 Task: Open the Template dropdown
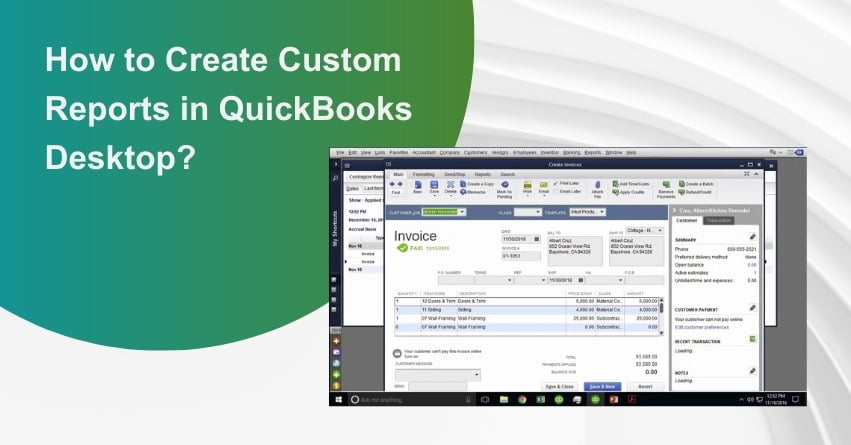602,212
